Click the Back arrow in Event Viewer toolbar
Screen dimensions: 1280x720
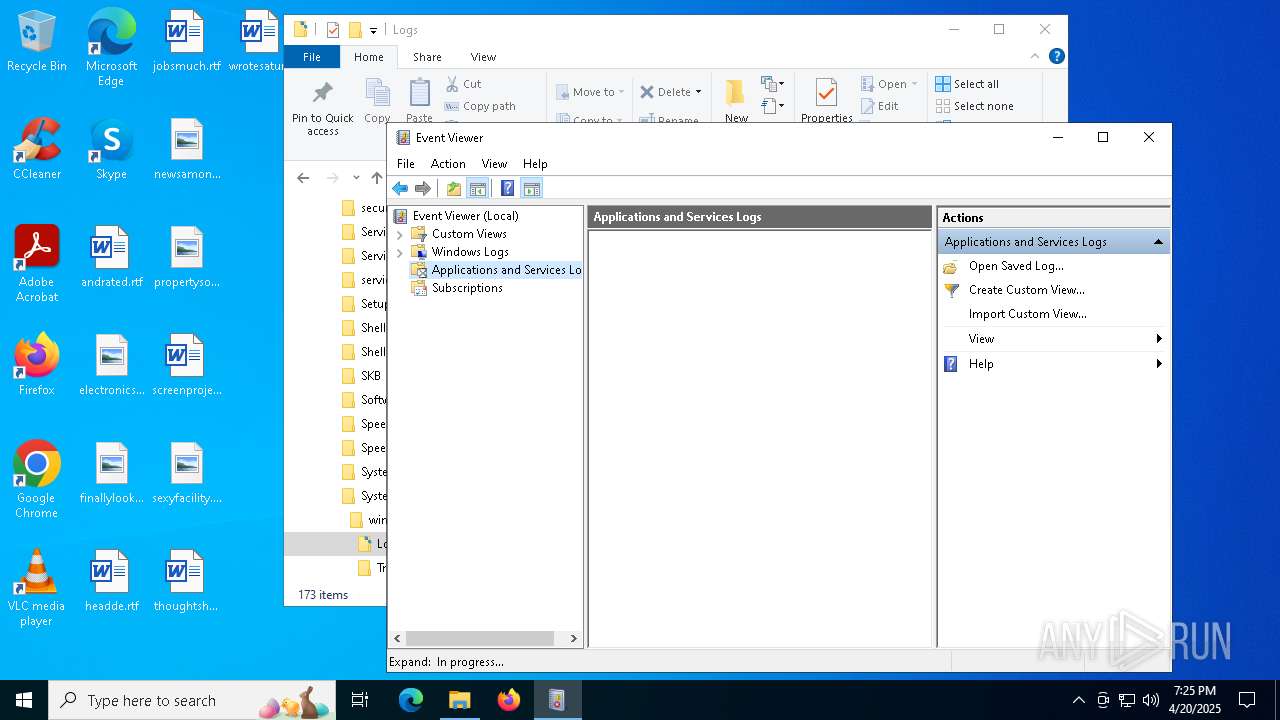[x=400, y=188]
